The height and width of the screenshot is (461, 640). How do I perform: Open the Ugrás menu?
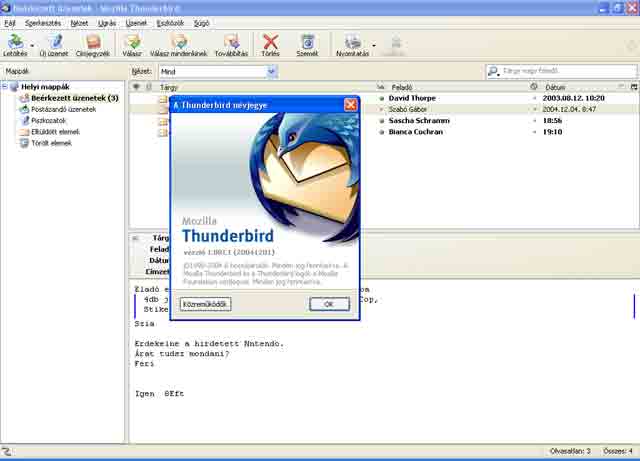point(107,23)
